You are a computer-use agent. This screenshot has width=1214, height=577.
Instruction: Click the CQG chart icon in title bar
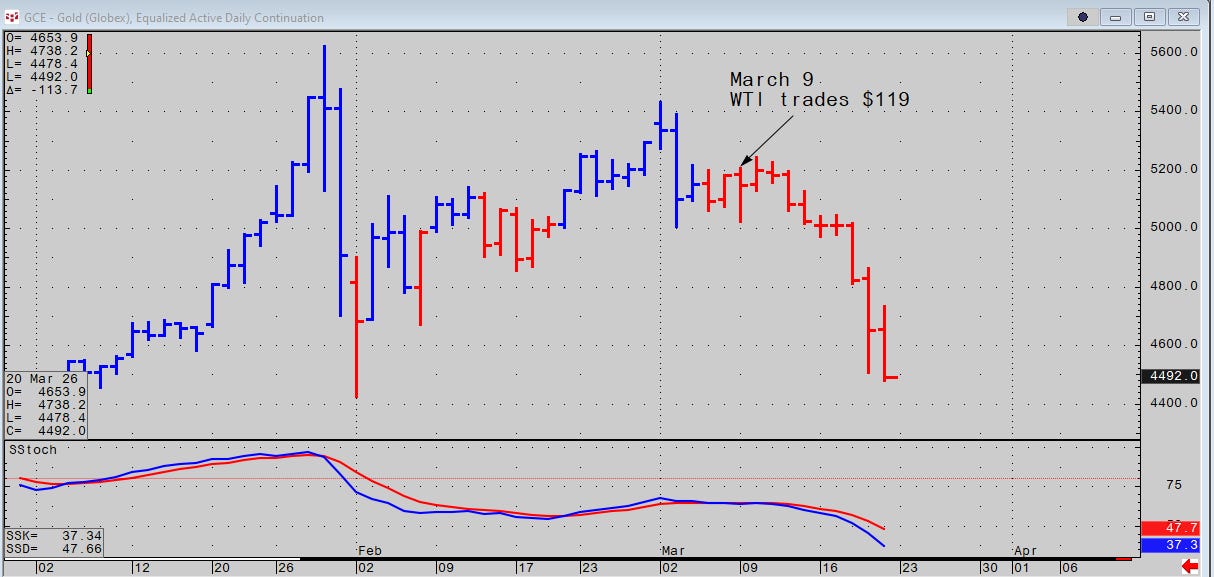point(11,17)
